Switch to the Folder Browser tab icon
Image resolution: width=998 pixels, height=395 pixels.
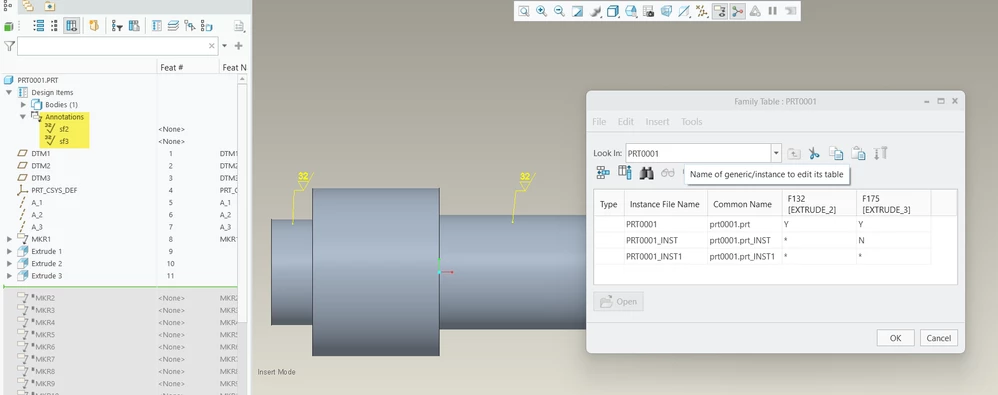coord(29,6)
